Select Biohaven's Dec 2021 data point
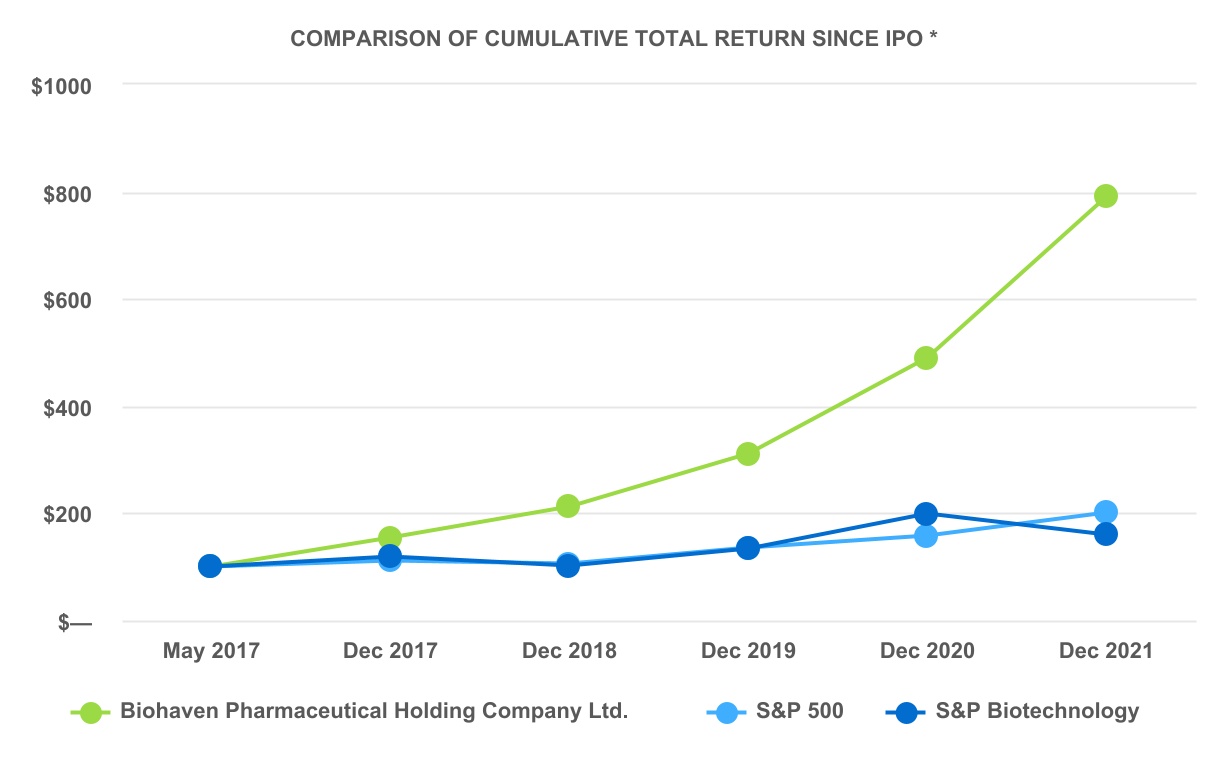This screenshot has width=1226, height=760. coord(1105,196)
